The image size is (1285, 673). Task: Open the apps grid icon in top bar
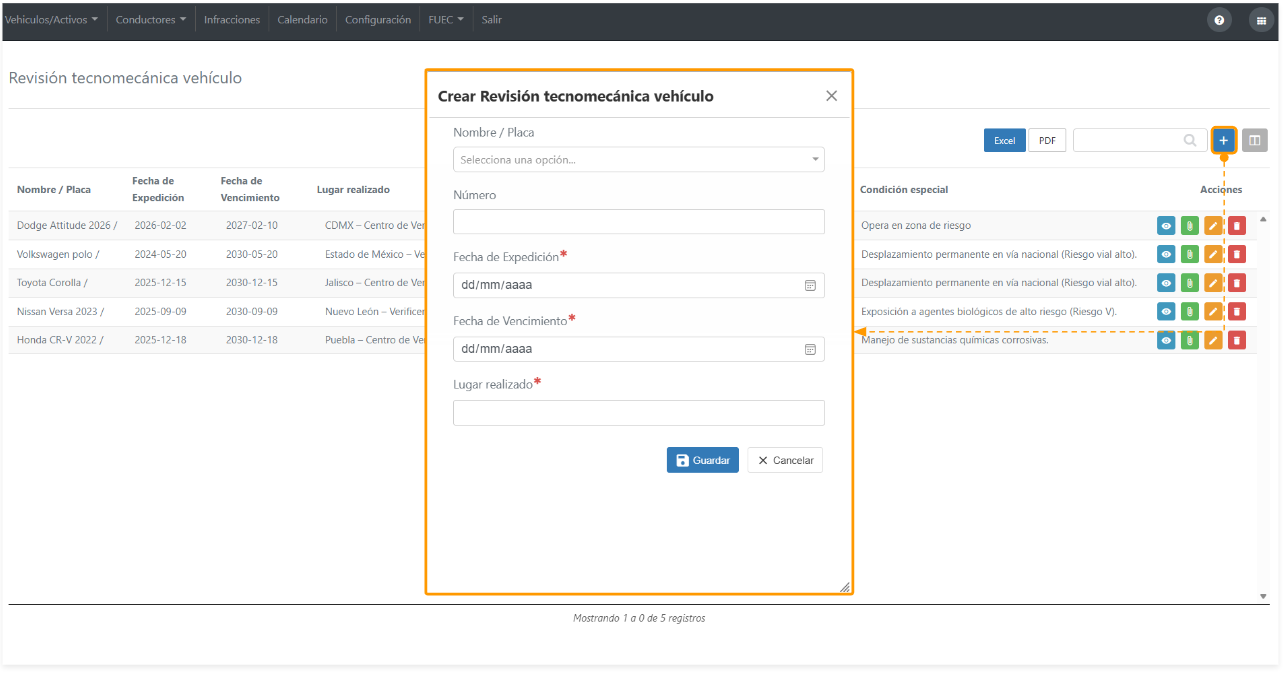(1261, 20)
